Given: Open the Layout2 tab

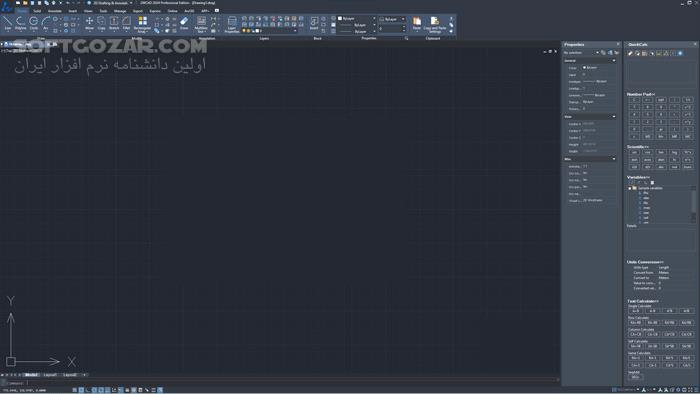Looking at the screenshot, I should point(70,375).
